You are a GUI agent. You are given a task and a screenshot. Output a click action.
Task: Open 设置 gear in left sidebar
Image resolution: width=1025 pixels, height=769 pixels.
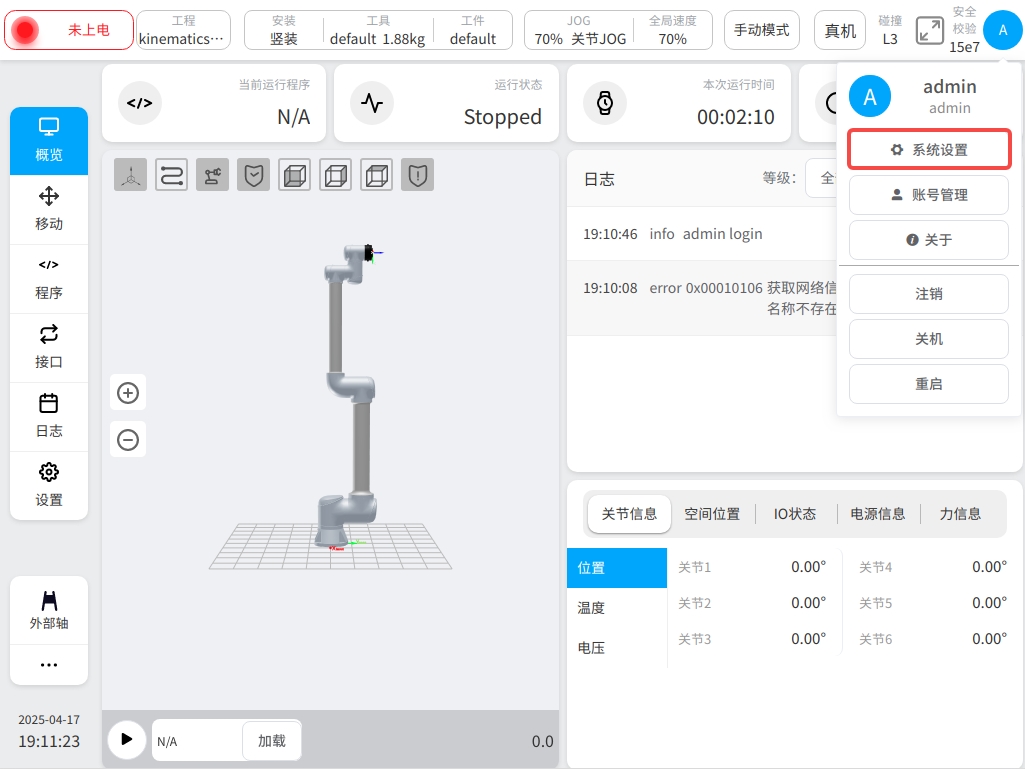(x=49, y=484)
